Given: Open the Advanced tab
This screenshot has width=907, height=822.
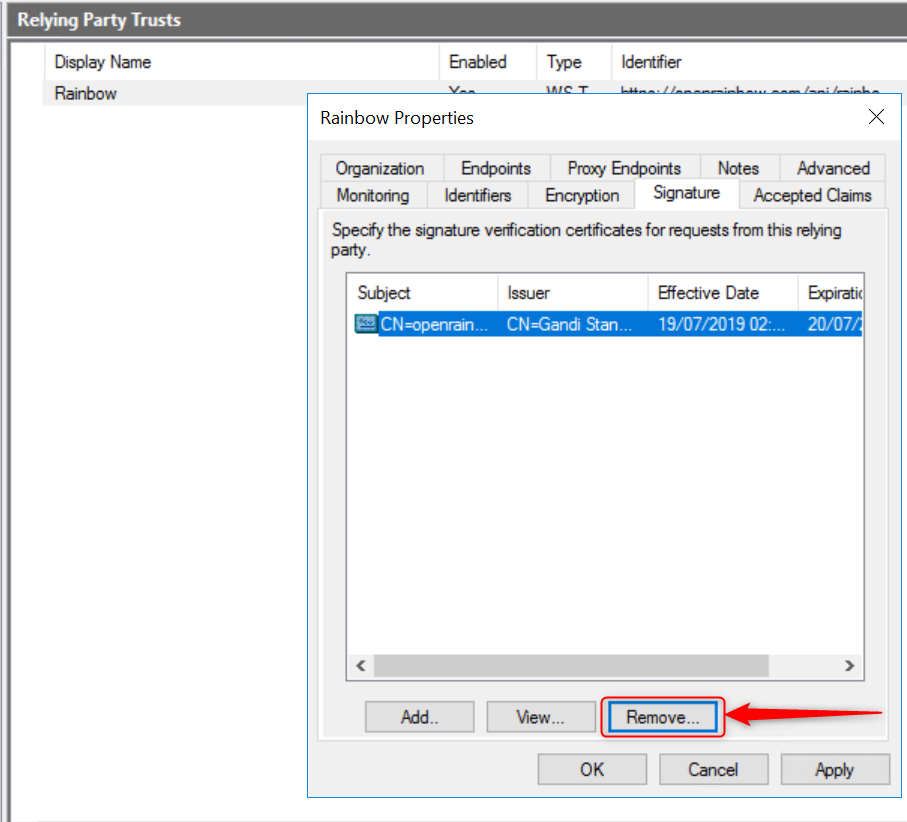Looking at the screenshot, I should pos(832,168).
